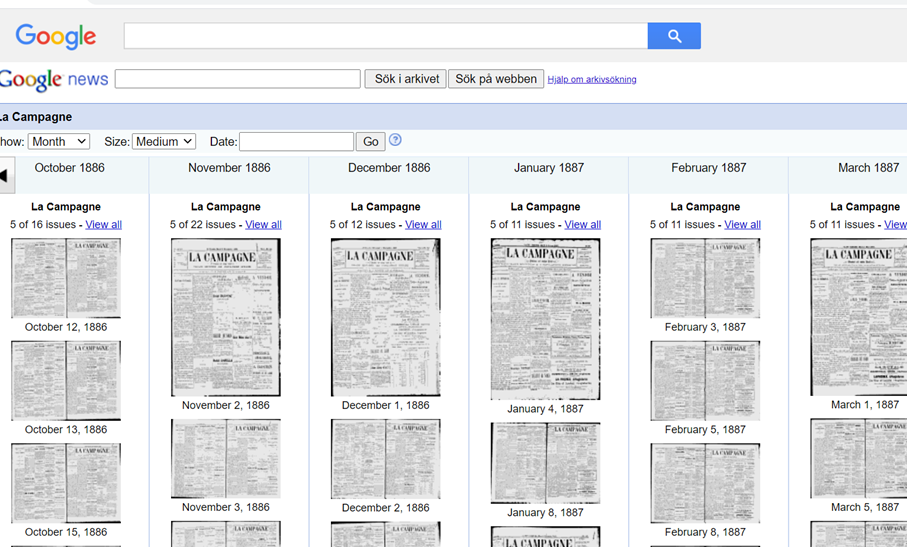Open Hjälp om arkivsökning link

[592, 79]
